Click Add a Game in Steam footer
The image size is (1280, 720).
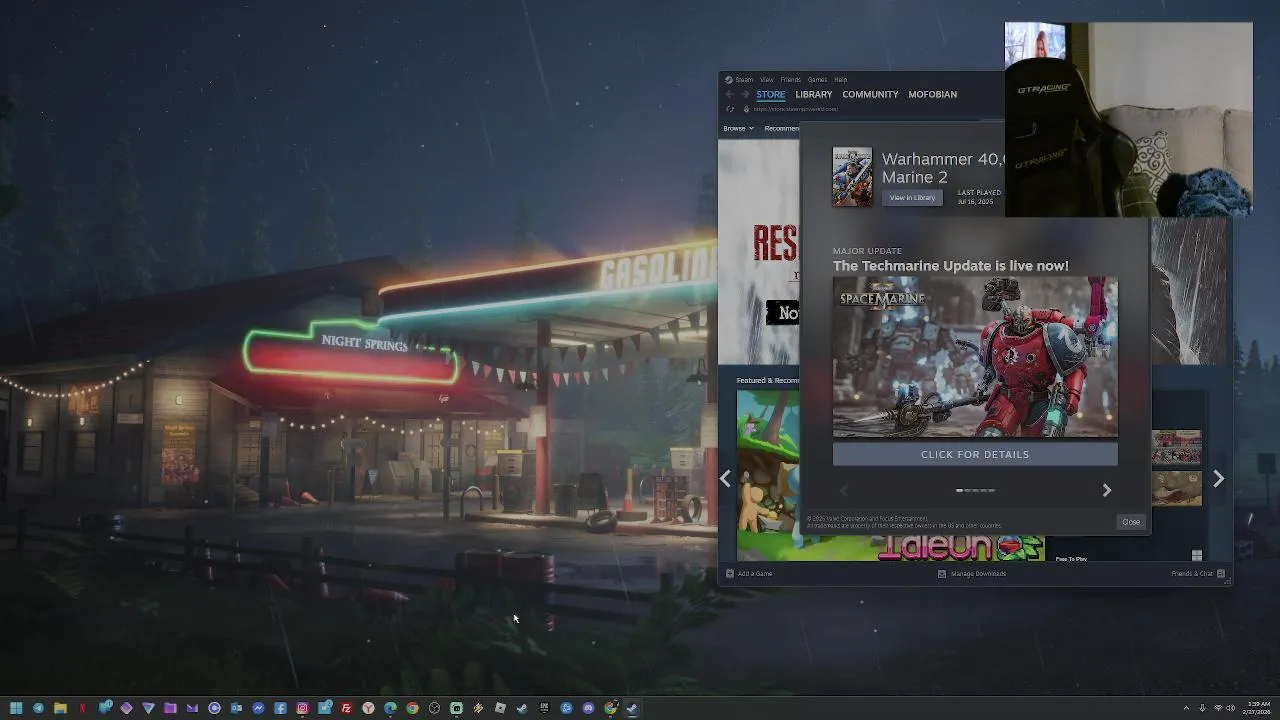click(749, 574)
